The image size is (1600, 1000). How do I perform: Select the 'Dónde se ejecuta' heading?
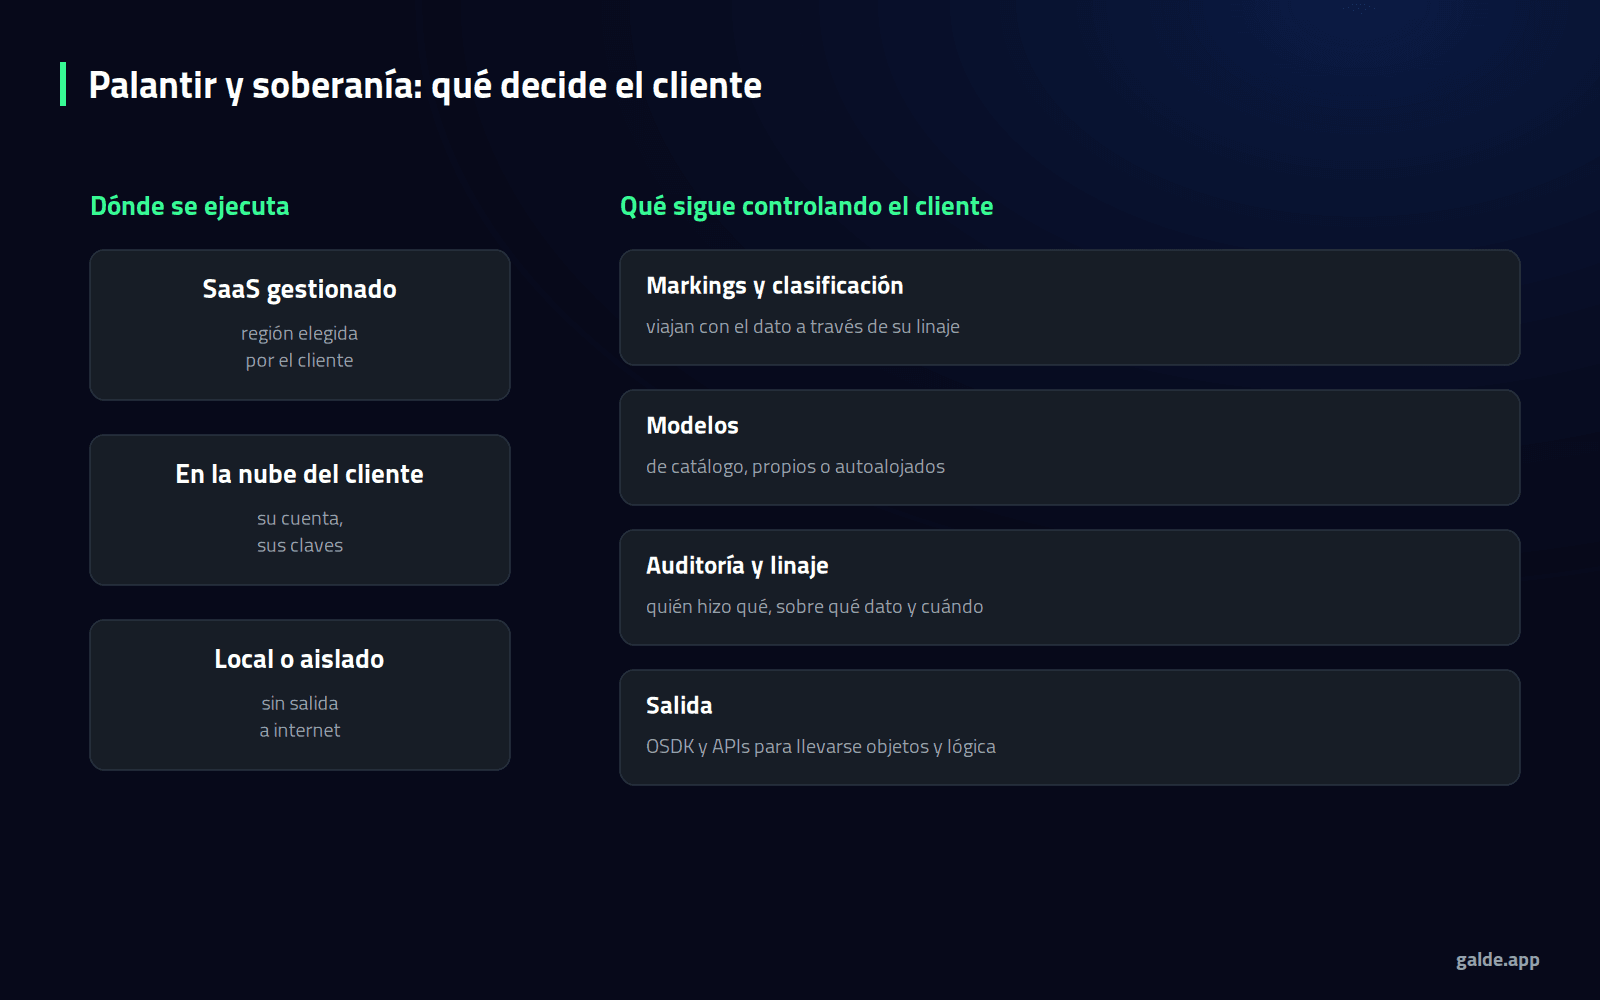coord(190,206)
